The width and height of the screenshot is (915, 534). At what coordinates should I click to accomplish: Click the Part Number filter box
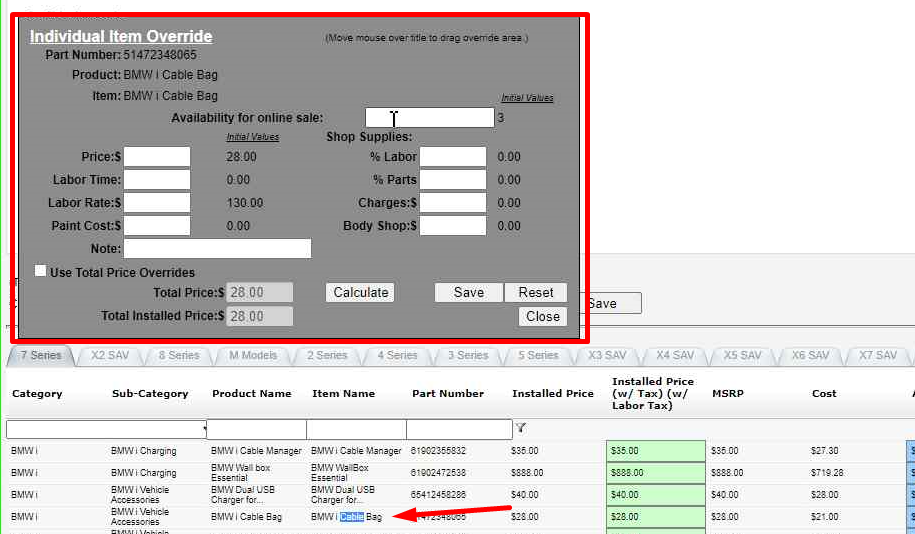[459, 429]
